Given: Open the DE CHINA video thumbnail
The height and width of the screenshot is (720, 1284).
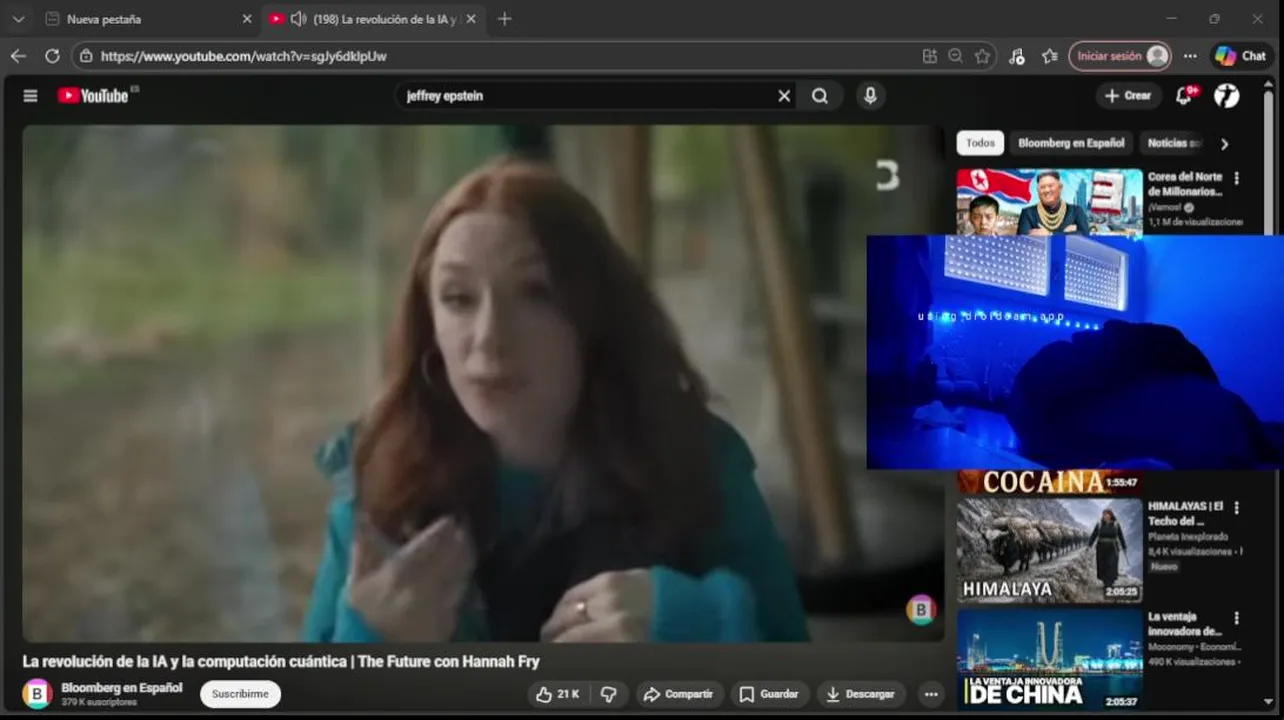Looking at the screenshot, I should 1049,660.
